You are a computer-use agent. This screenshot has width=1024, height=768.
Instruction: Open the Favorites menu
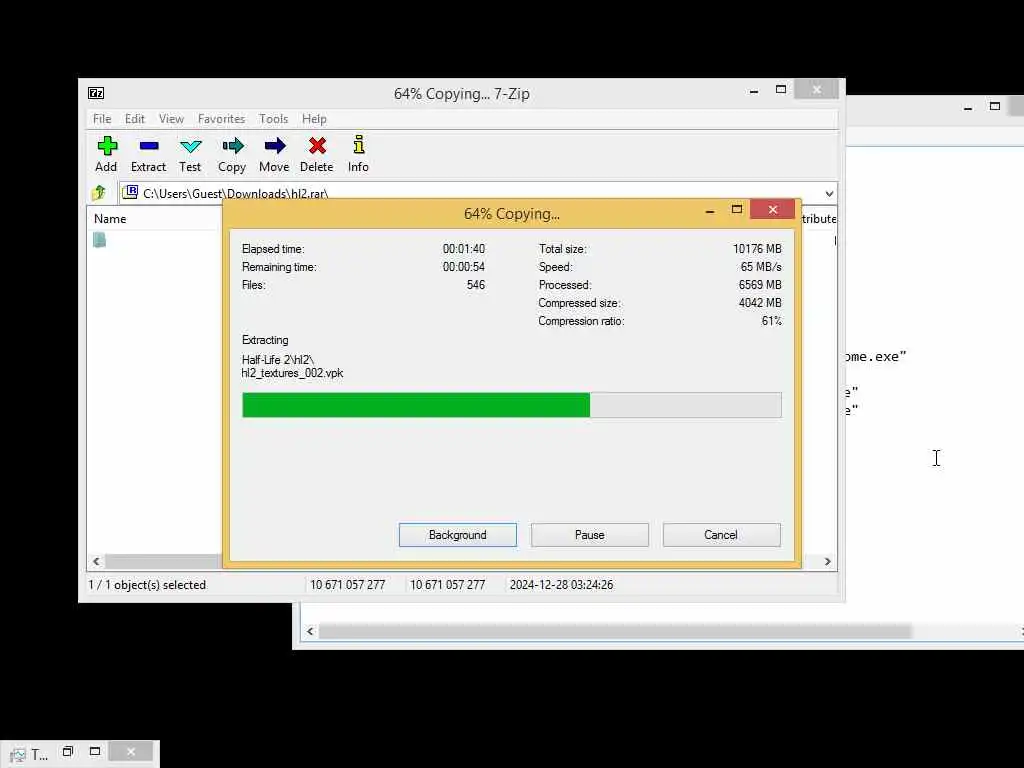(221, 119)
